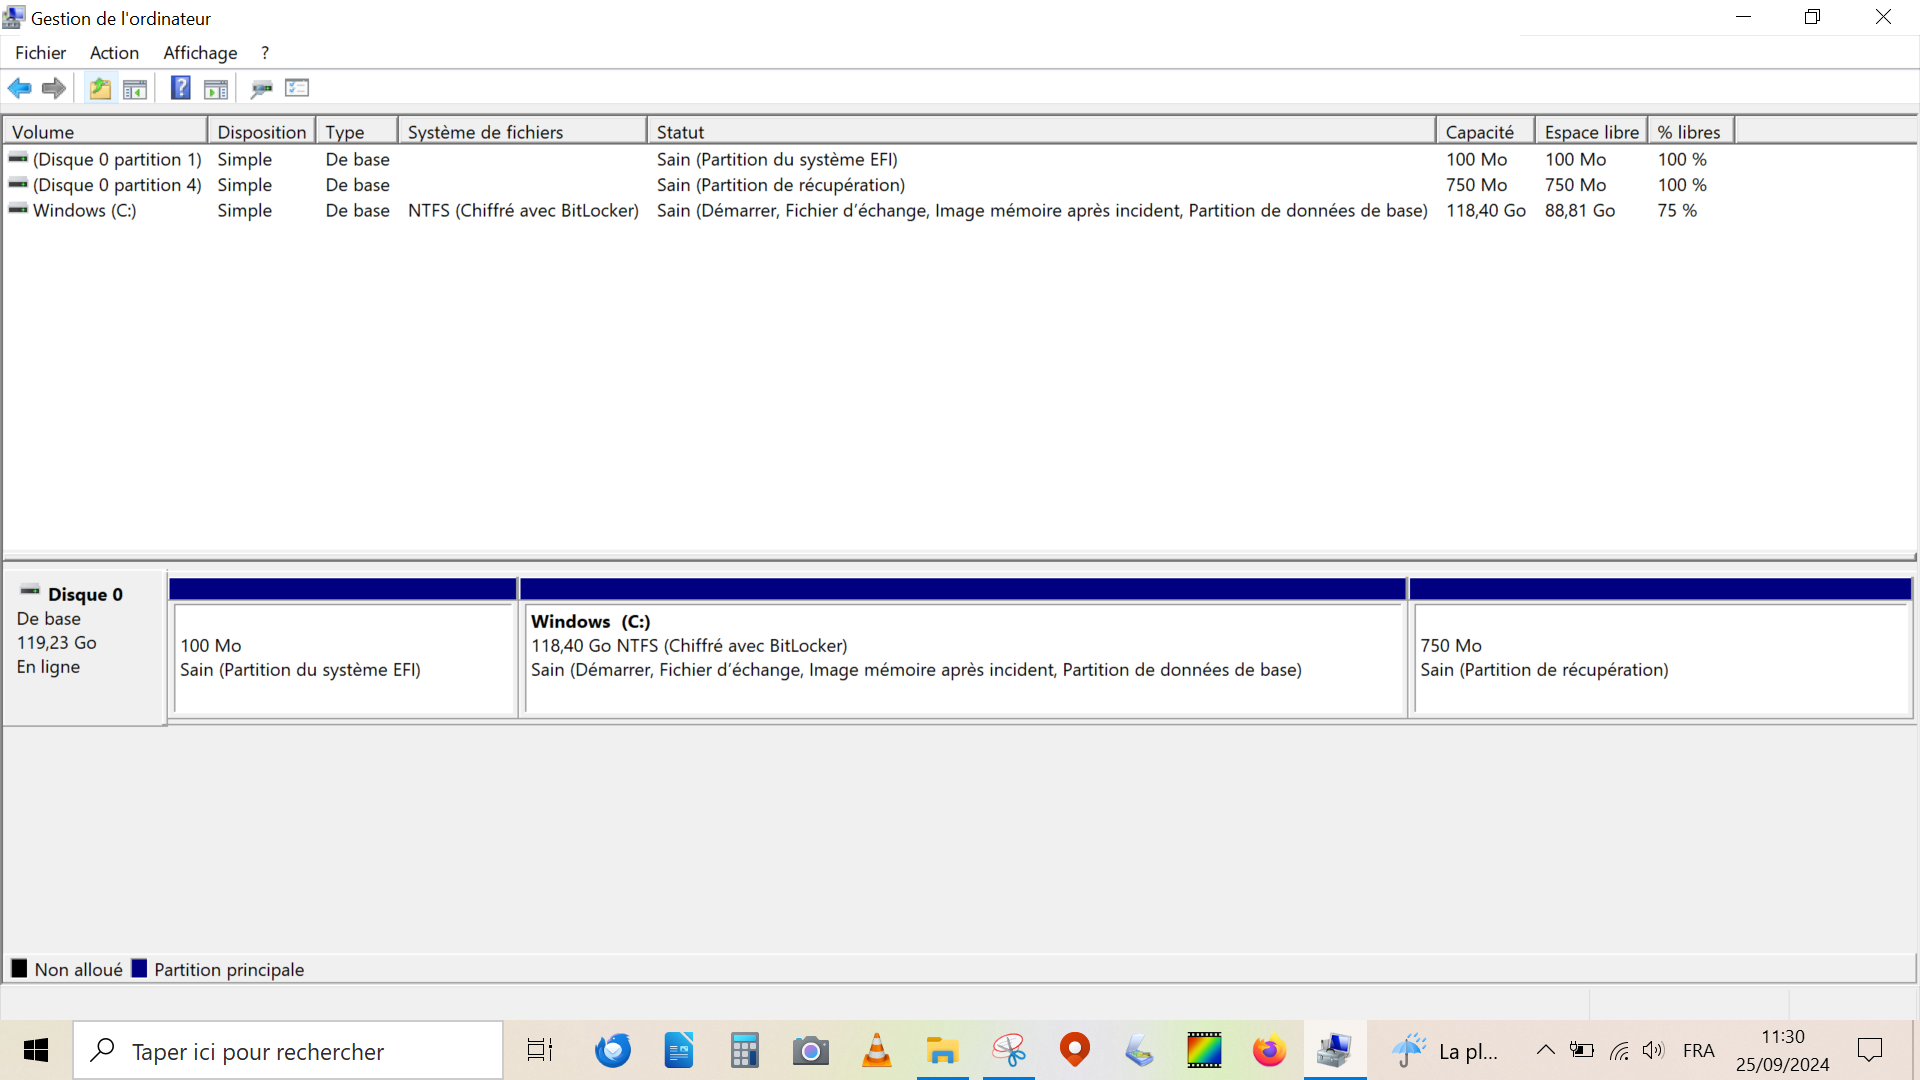Click the 118,40 Go capacity cell
Screen dimensions: 1920x1080
[1485, 210]
